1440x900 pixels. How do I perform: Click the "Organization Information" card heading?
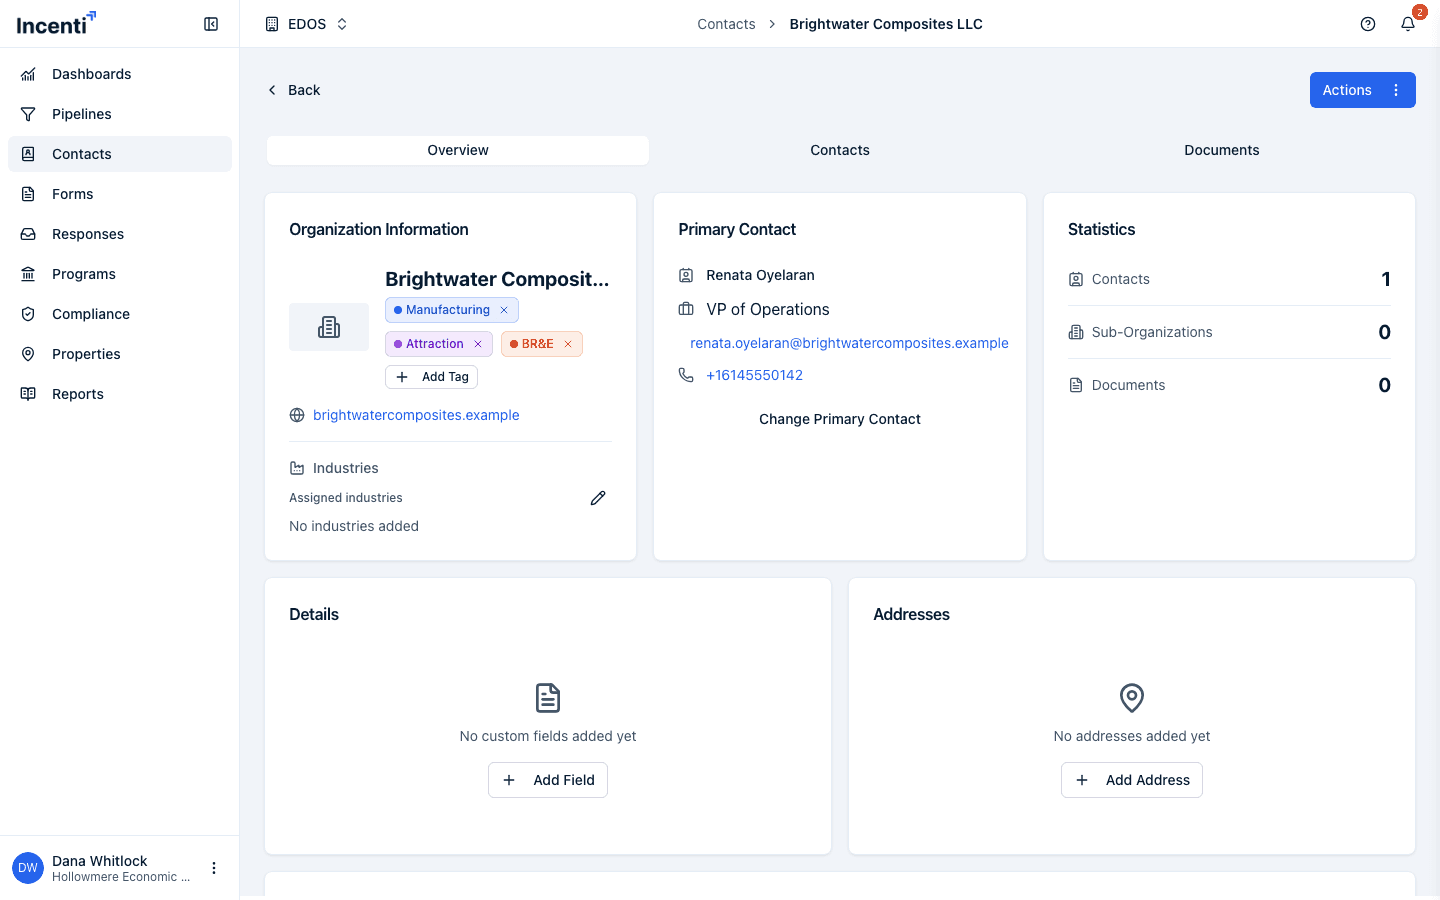379,229
